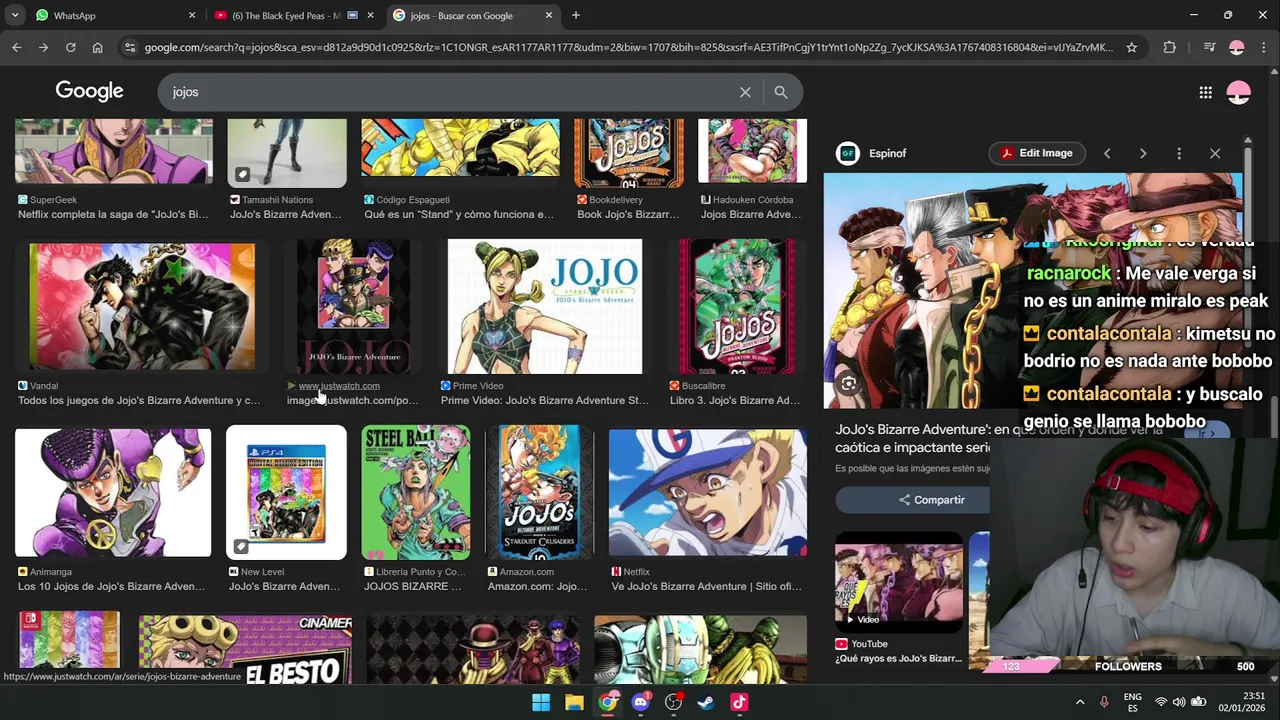Open File Explorer from the taskbar
This screenshot has width=1280, height=720.
(x=574, y=702)
